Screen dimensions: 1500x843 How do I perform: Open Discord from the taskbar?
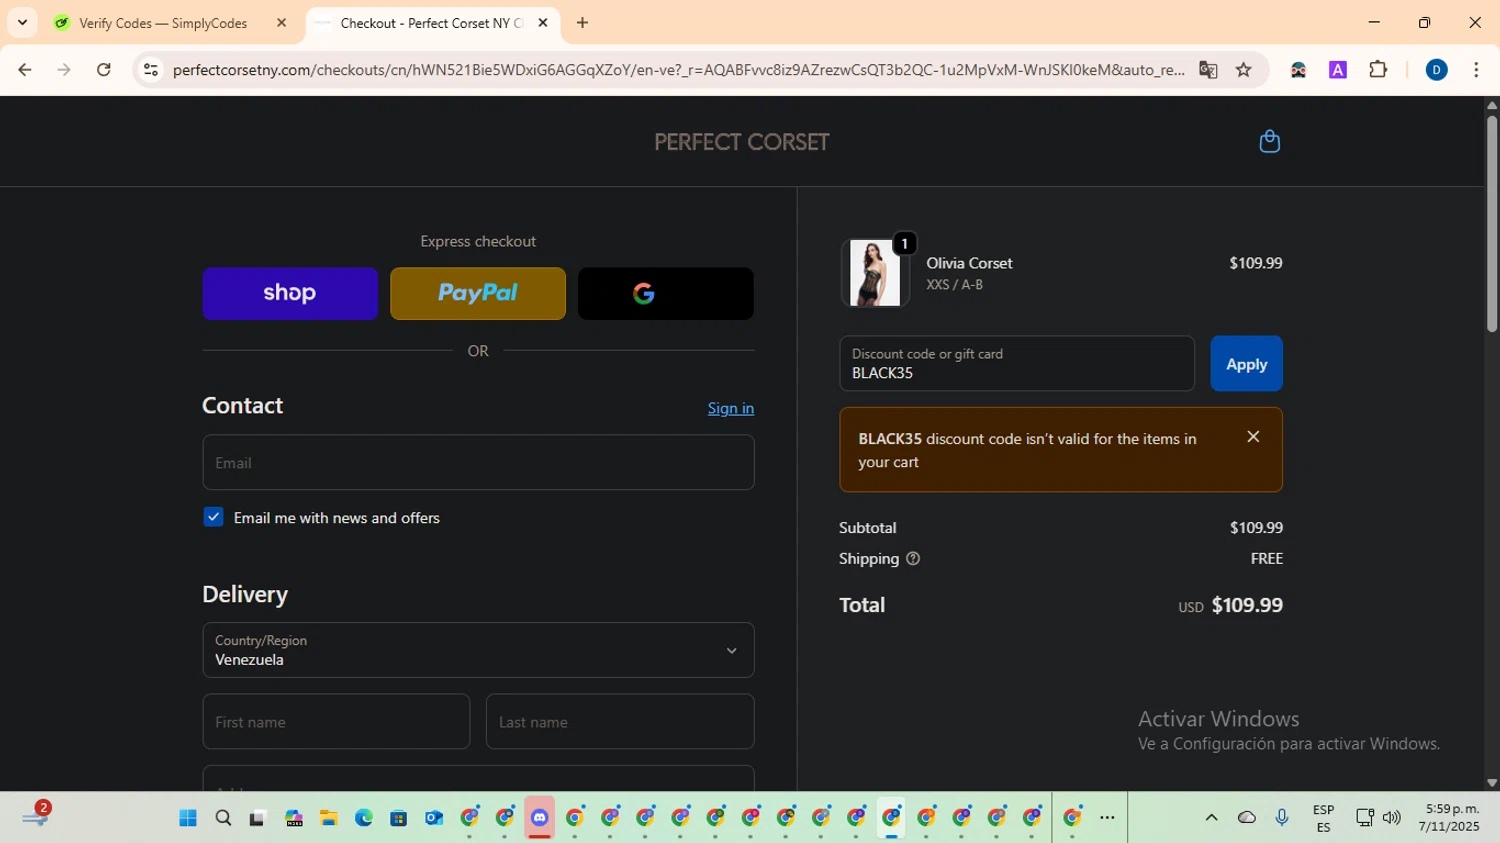[x=540, y=818]
